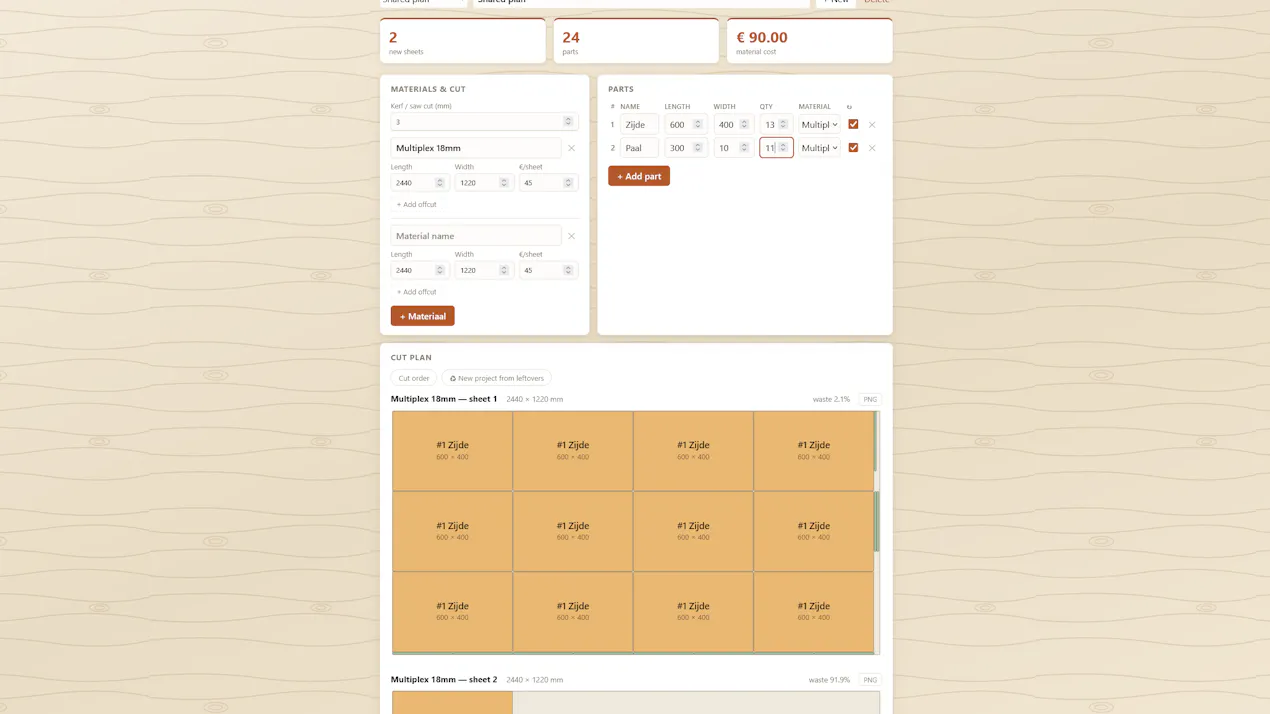Delete the Paal part row
1270x714 pixels.
[x=872, y=148]
